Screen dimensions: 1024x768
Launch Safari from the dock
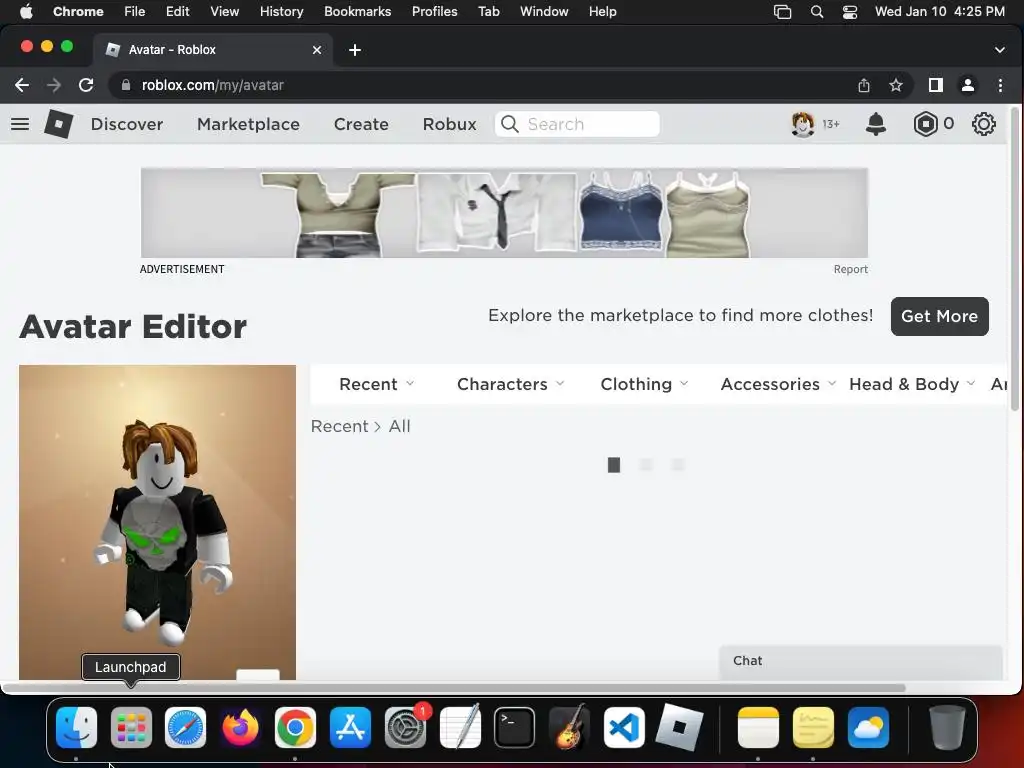(x=185, y=728)
